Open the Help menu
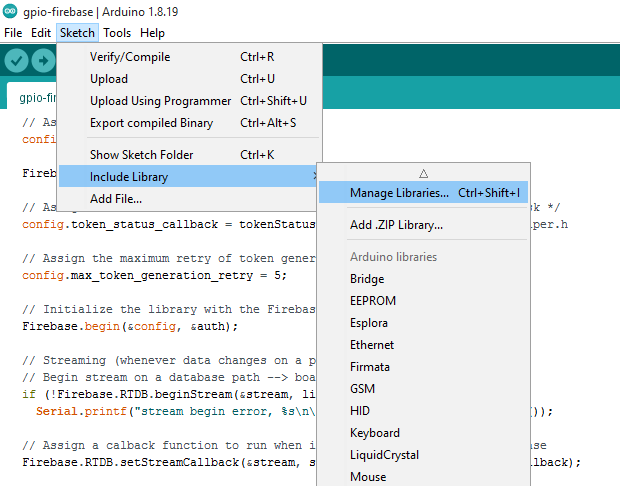The height and width of the screenshot is (486, 620). pos(152,33)
